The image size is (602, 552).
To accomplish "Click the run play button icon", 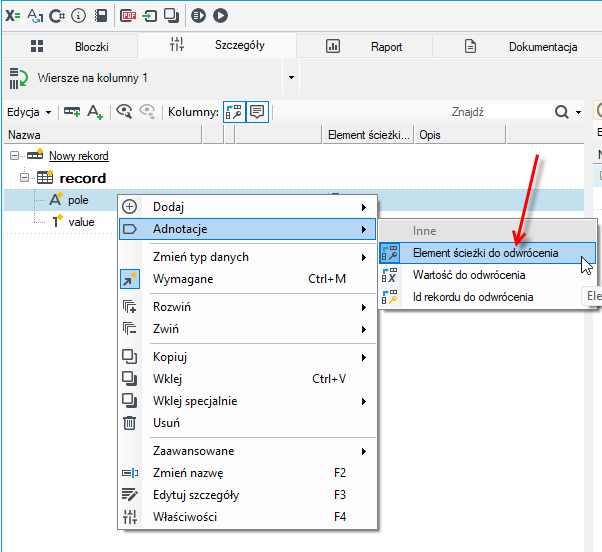I will coord(220,16).
